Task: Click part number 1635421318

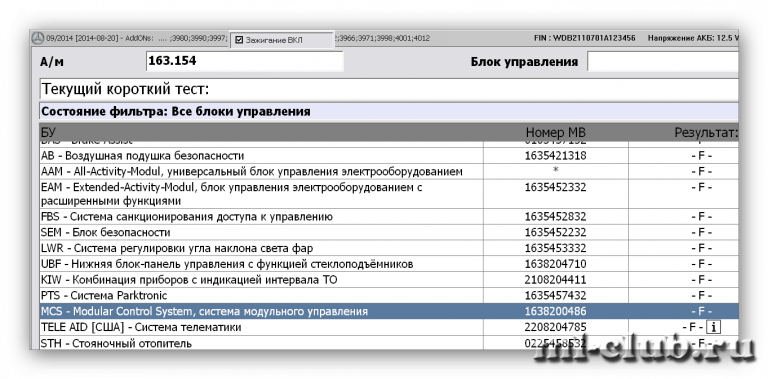Action: point(555,156)
